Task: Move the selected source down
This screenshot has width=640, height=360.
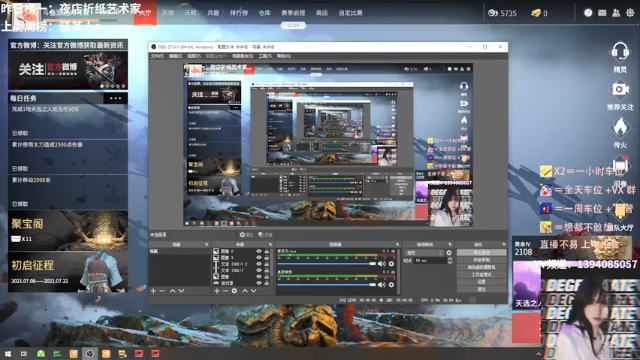Action: point(253,291)
